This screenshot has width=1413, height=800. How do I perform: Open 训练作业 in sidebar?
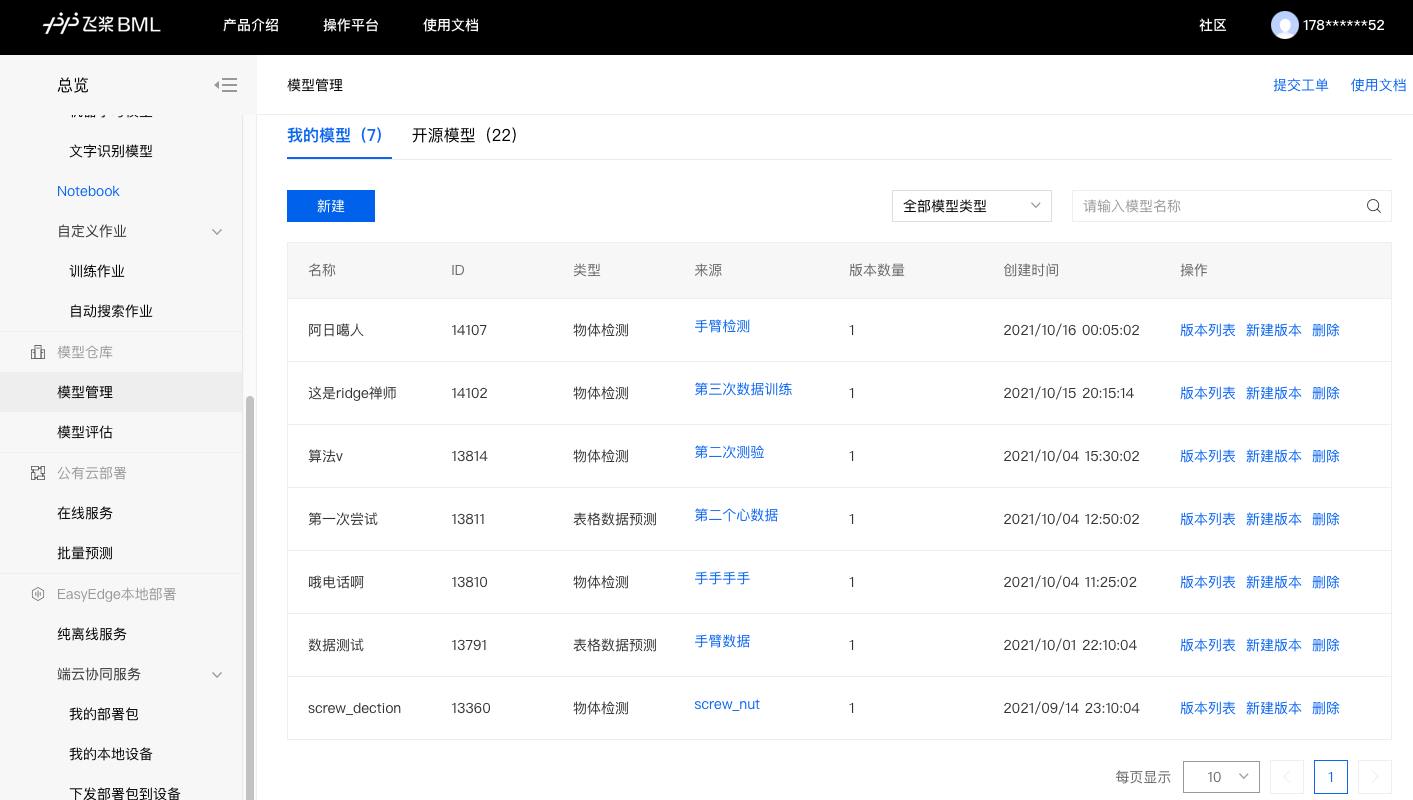point(97,271)
